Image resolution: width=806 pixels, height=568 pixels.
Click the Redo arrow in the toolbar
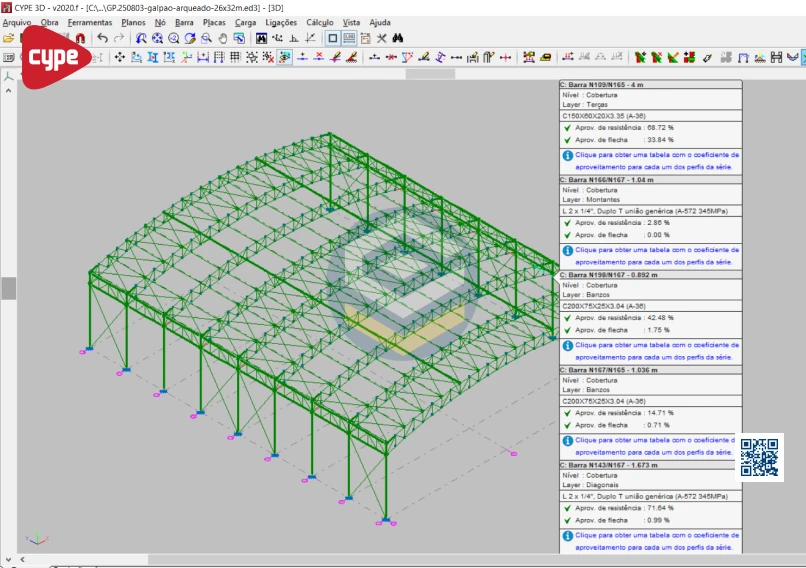pos(119,38)
